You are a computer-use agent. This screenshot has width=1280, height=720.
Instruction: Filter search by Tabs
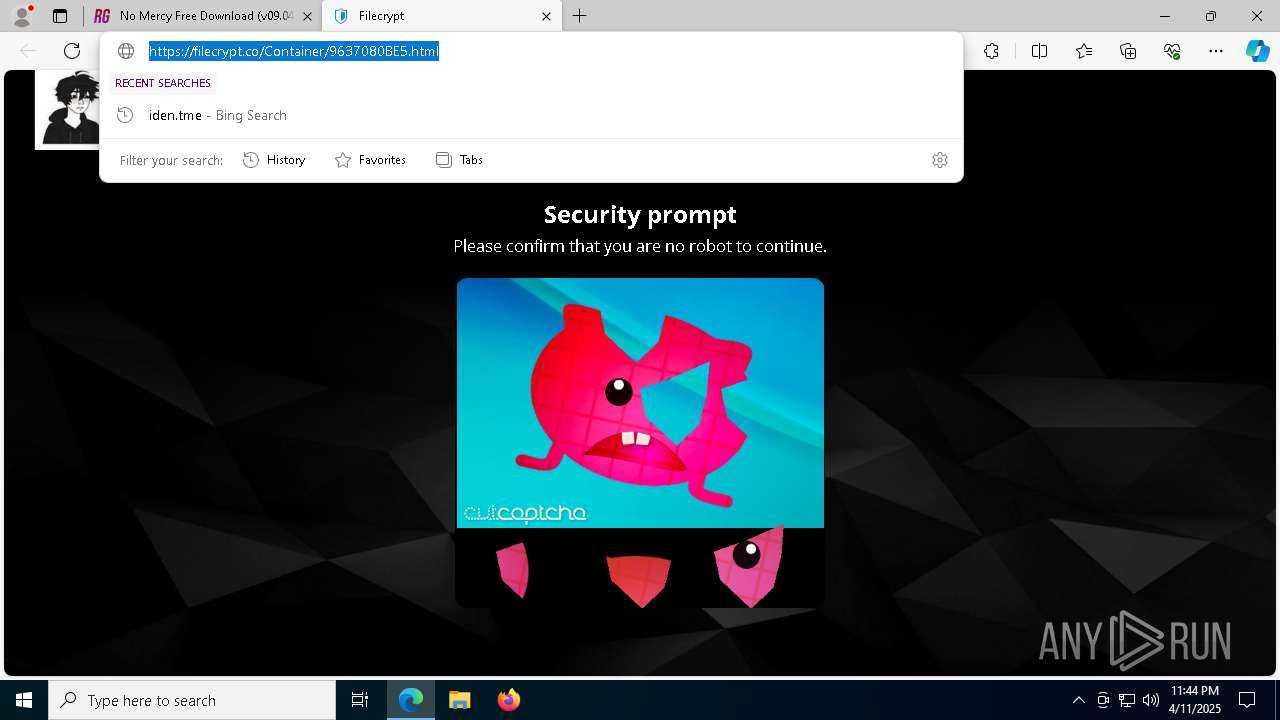coord(459,160)
